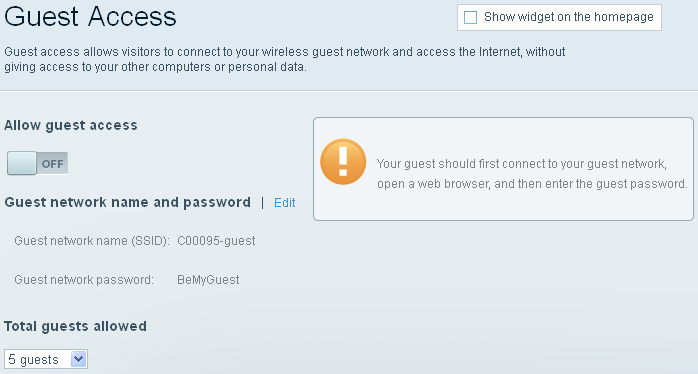
Task: Tick the Show widget on homepage checkbox
Action: pos(471,17)
